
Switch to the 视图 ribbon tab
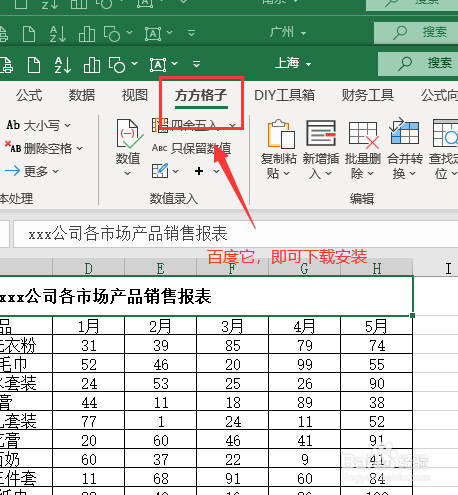click(134, 95)
